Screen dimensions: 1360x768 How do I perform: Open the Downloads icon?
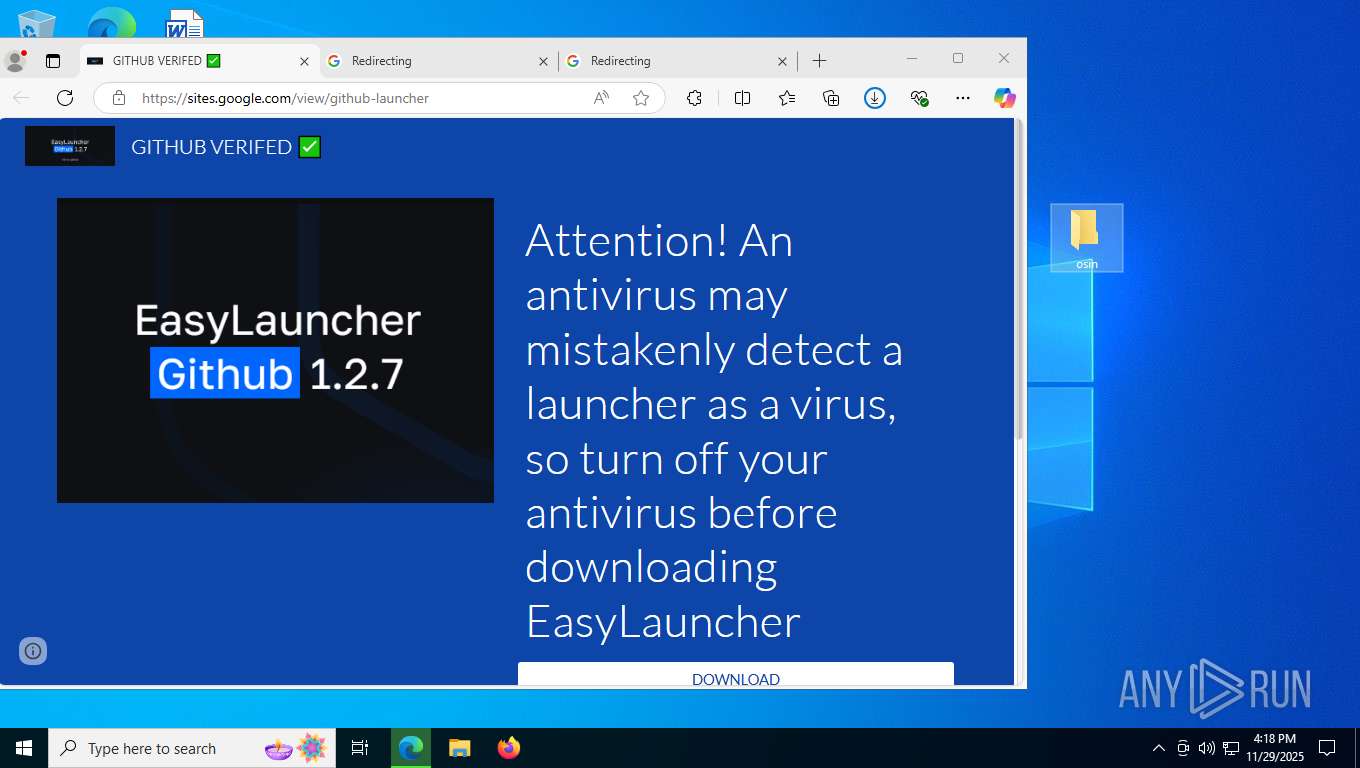tap(875, 98)
